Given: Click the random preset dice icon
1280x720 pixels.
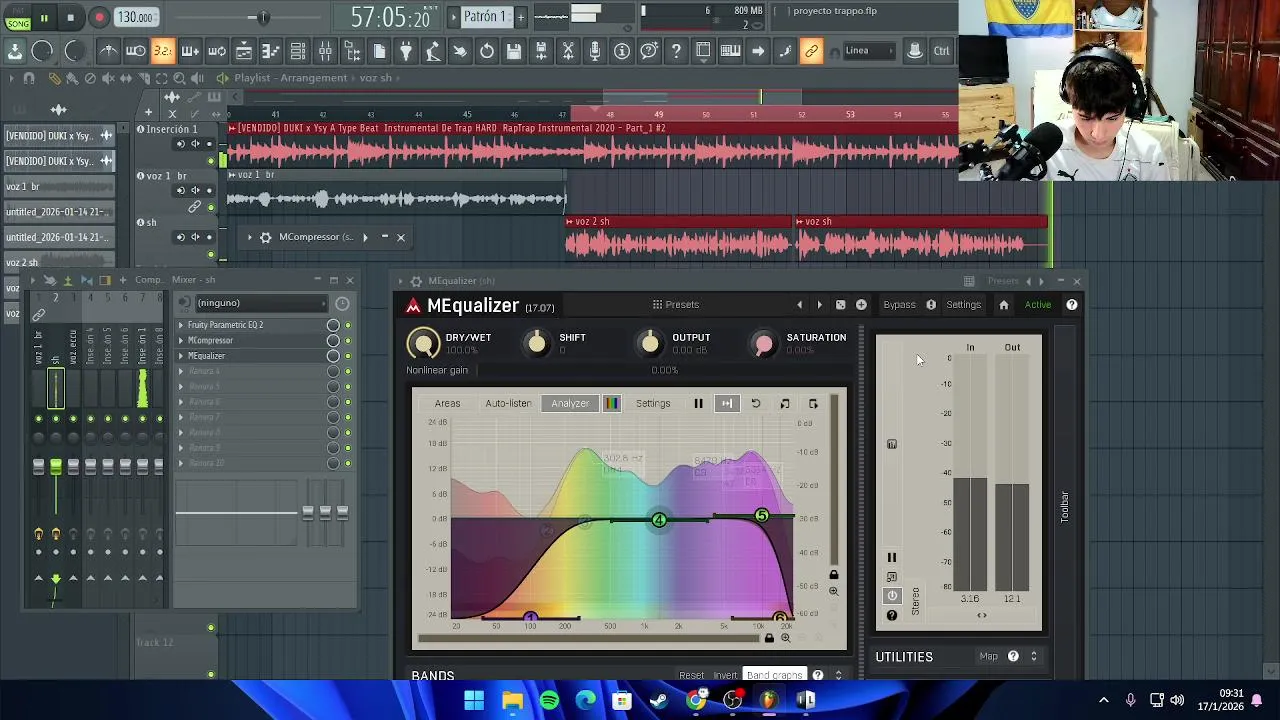Looking at the screenshot, I should pos(840,305).
